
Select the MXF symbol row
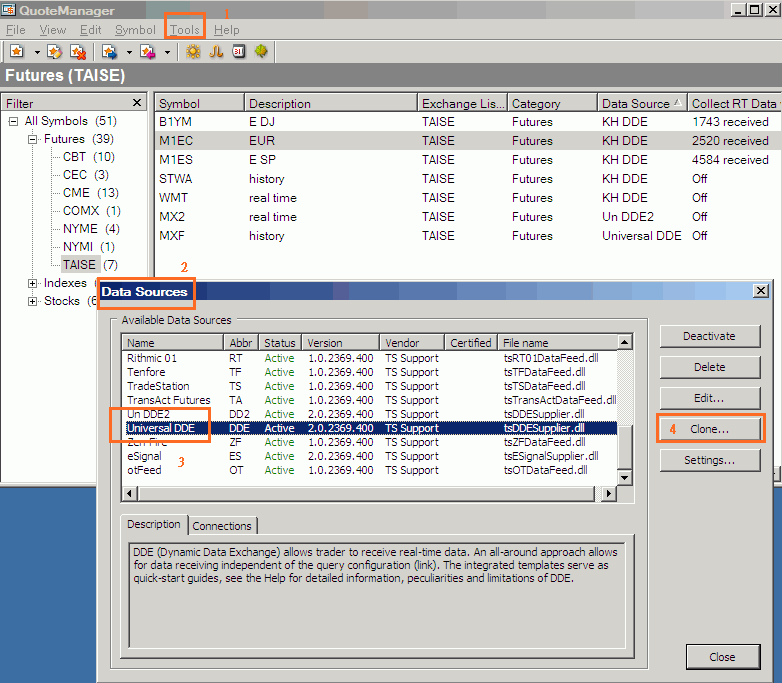click(x=468, y=235)
